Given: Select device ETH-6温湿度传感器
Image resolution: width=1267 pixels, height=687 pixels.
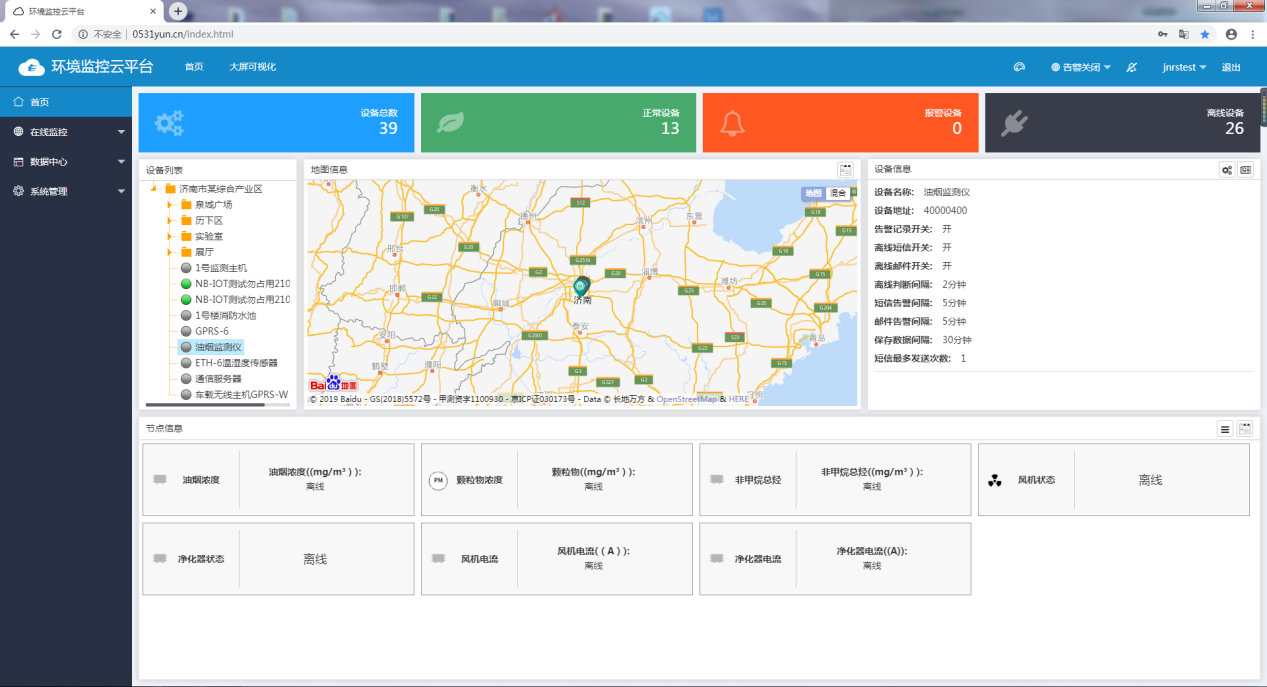Looking at the screenshot, I should [236, 363].
